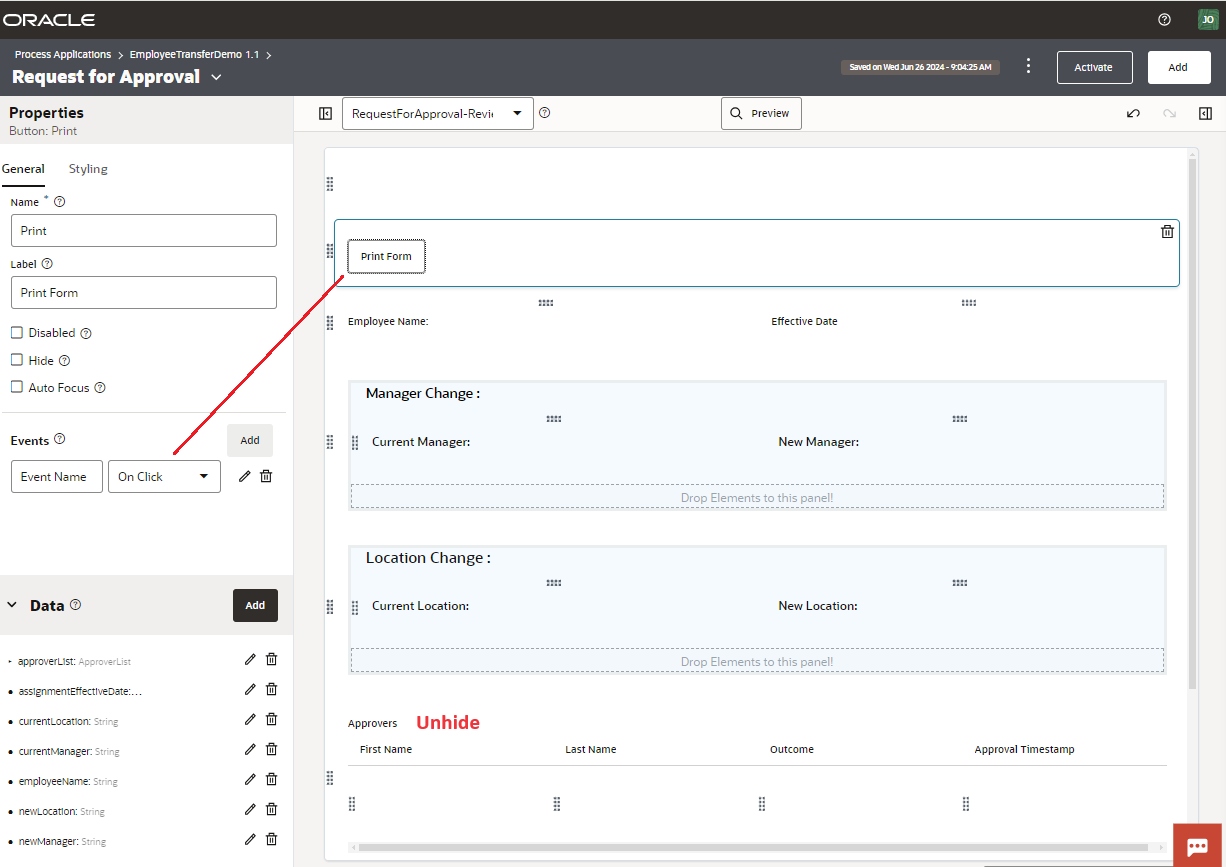Screen dimensions: 1226x867
Task: Click the Label input field
Action: 143,293
